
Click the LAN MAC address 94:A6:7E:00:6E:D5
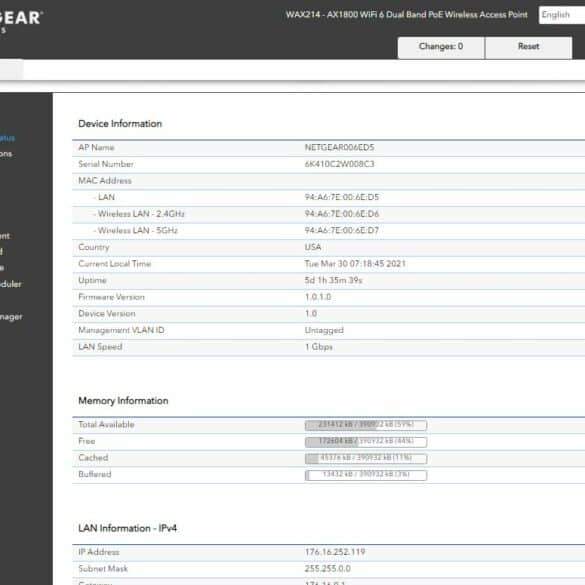click(x=342, y=197)
